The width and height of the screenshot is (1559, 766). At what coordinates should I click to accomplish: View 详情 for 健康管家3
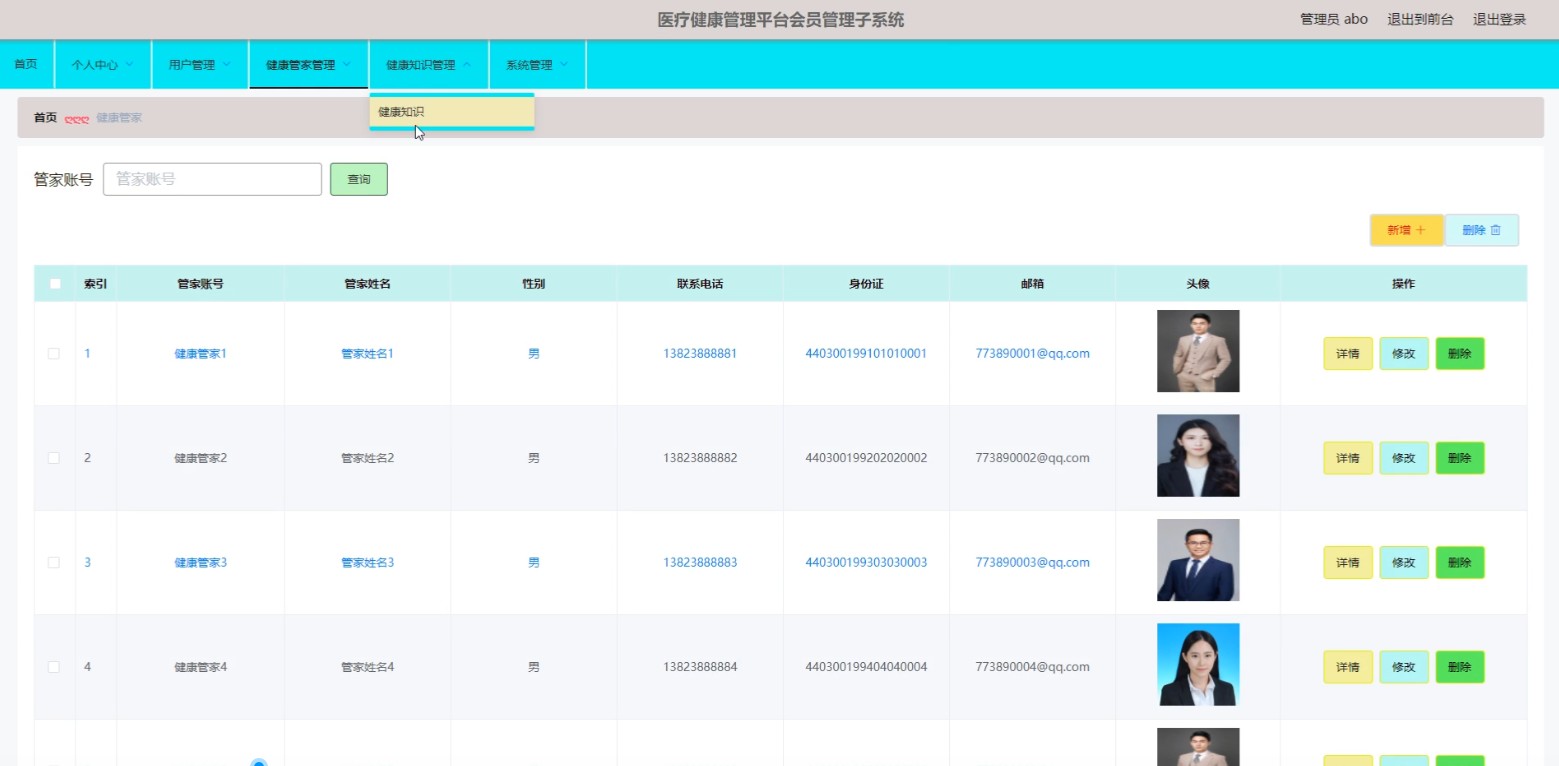click(1348, 563)
